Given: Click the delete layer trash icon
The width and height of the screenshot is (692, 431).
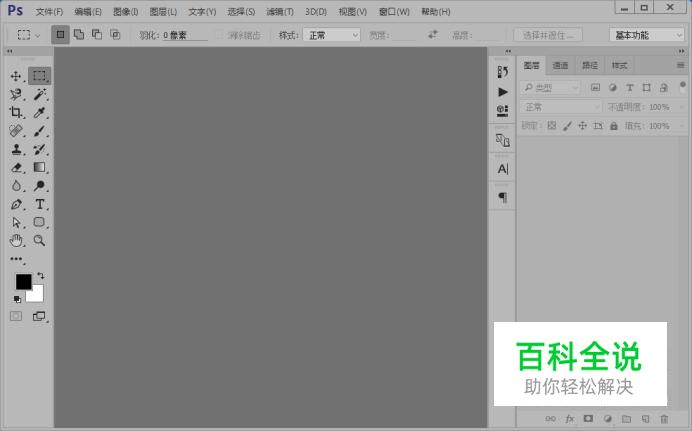Looking at the screenshot, I should [x=664, y=419].
